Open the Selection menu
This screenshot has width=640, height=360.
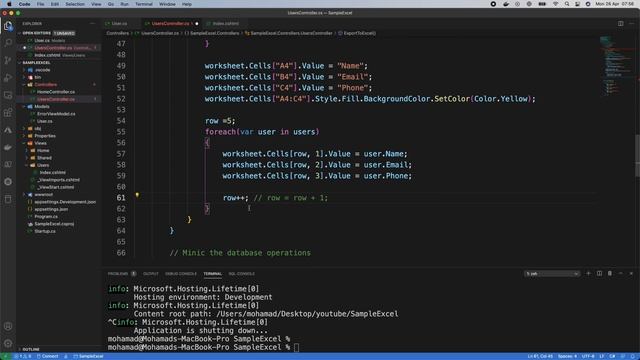75,4
